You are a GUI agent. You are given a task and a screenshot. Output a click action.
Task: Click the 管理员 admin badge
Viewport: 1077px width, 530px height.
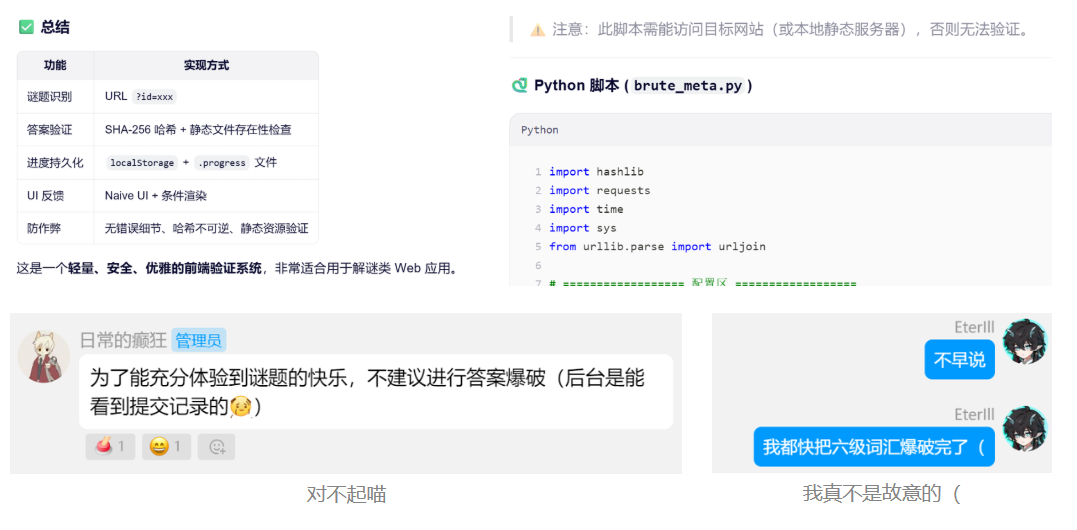tap(198, 340)
